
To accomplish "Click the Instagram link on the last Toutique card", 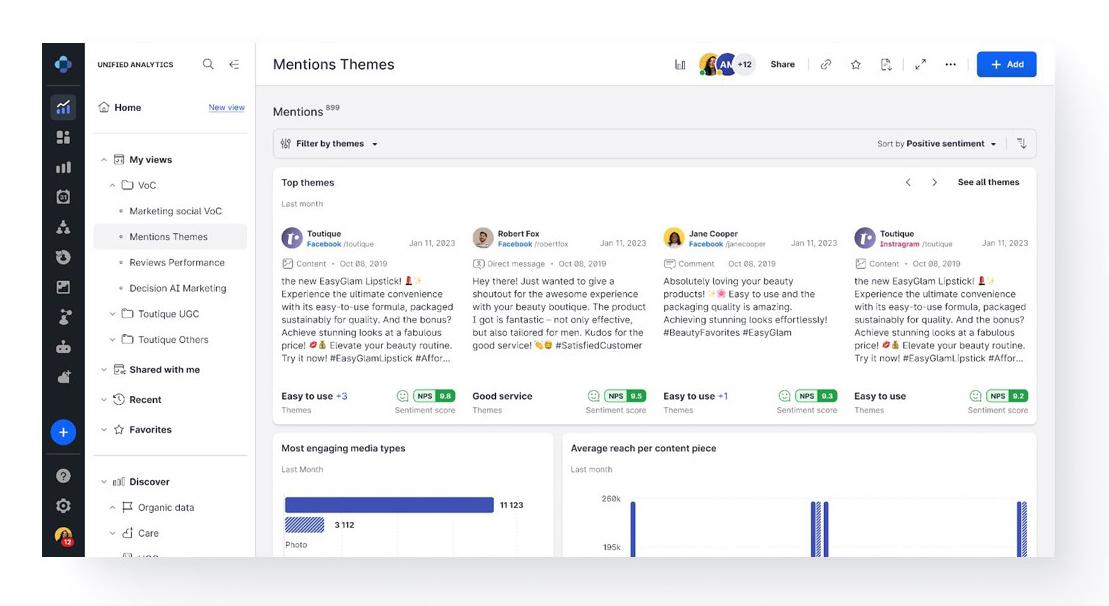I will point(899,244).
